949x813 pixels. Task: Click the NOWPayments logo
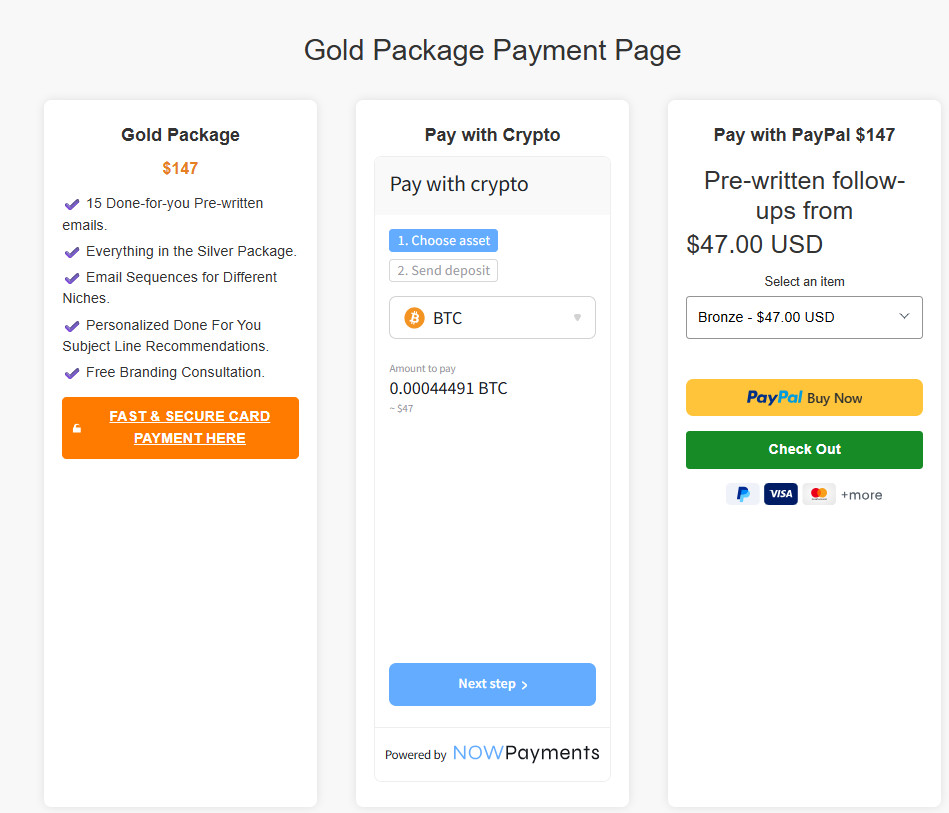[526, 753]
